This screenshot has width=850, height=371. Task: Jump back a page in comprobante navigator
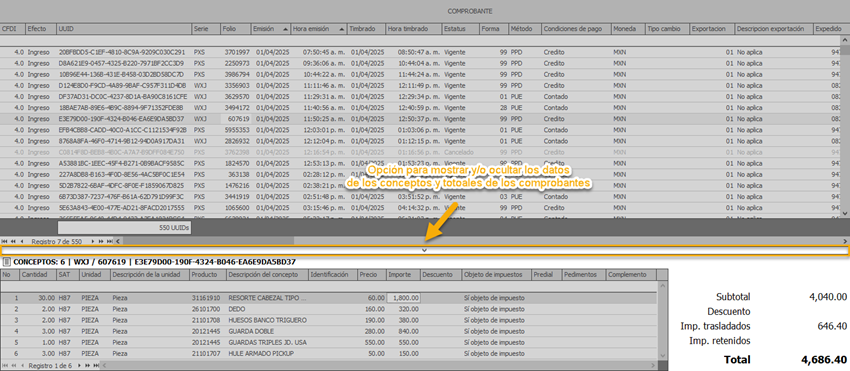[13, 241]
